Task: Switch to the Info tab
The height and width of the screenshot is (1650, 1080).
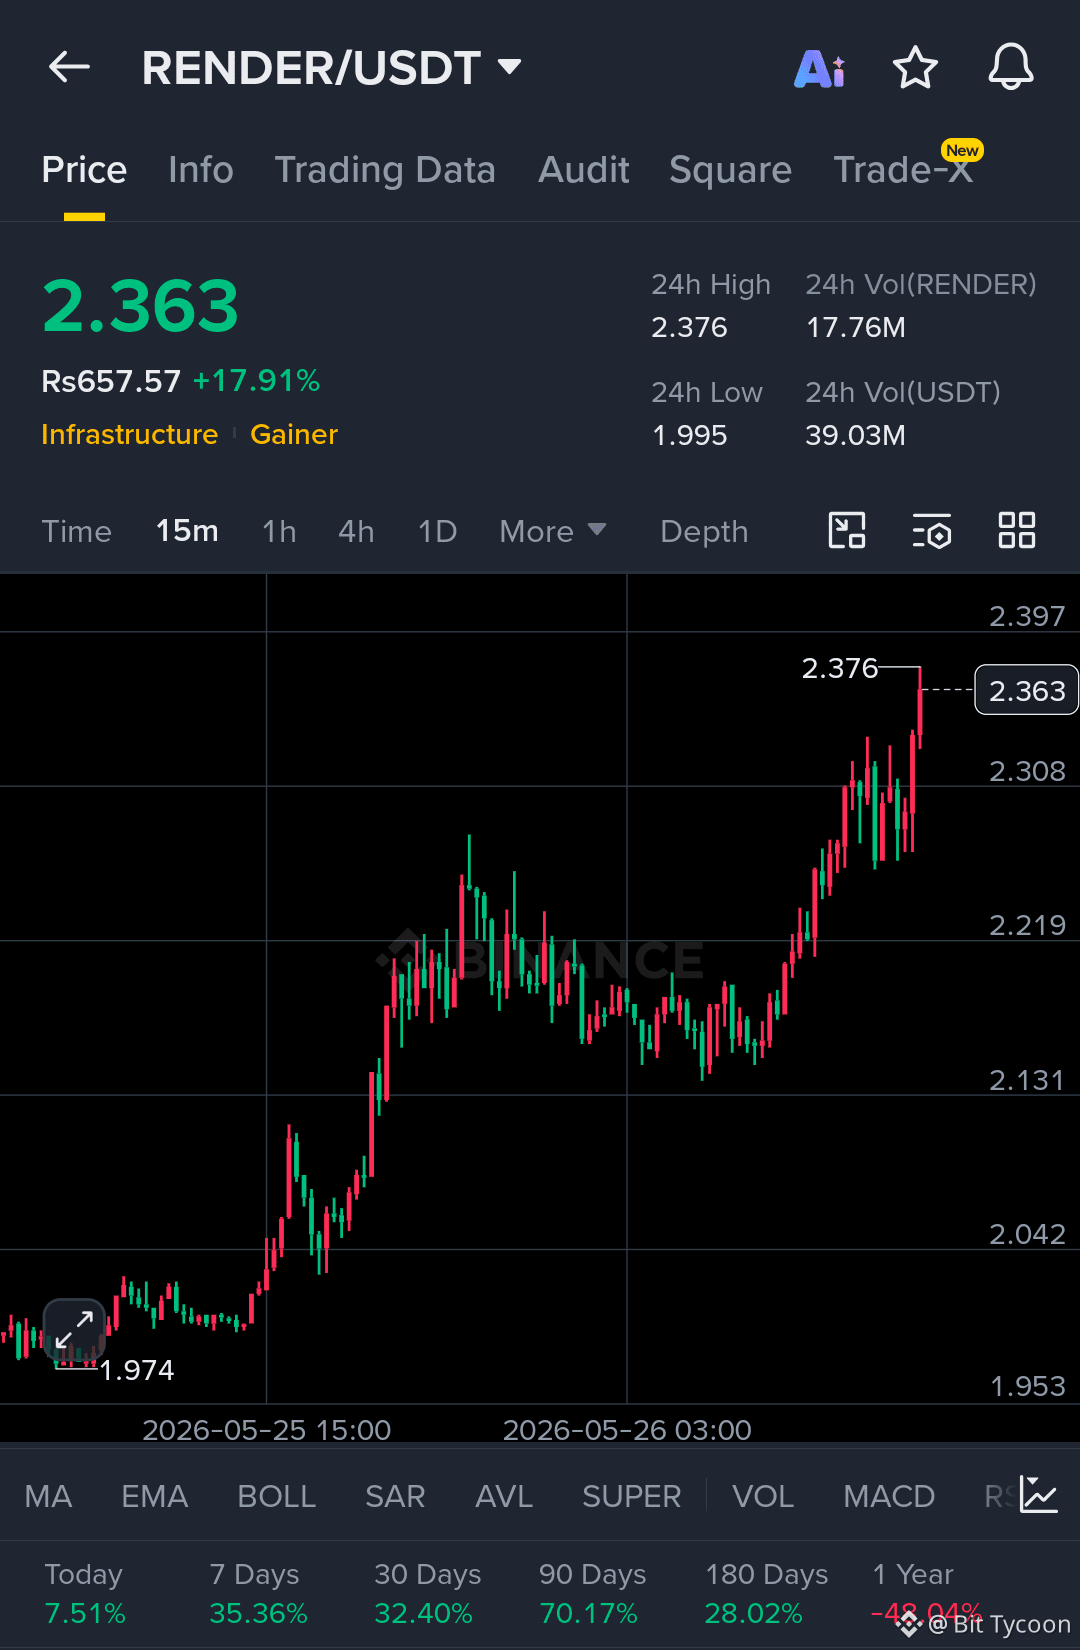Action: click(x=200, y=170)
